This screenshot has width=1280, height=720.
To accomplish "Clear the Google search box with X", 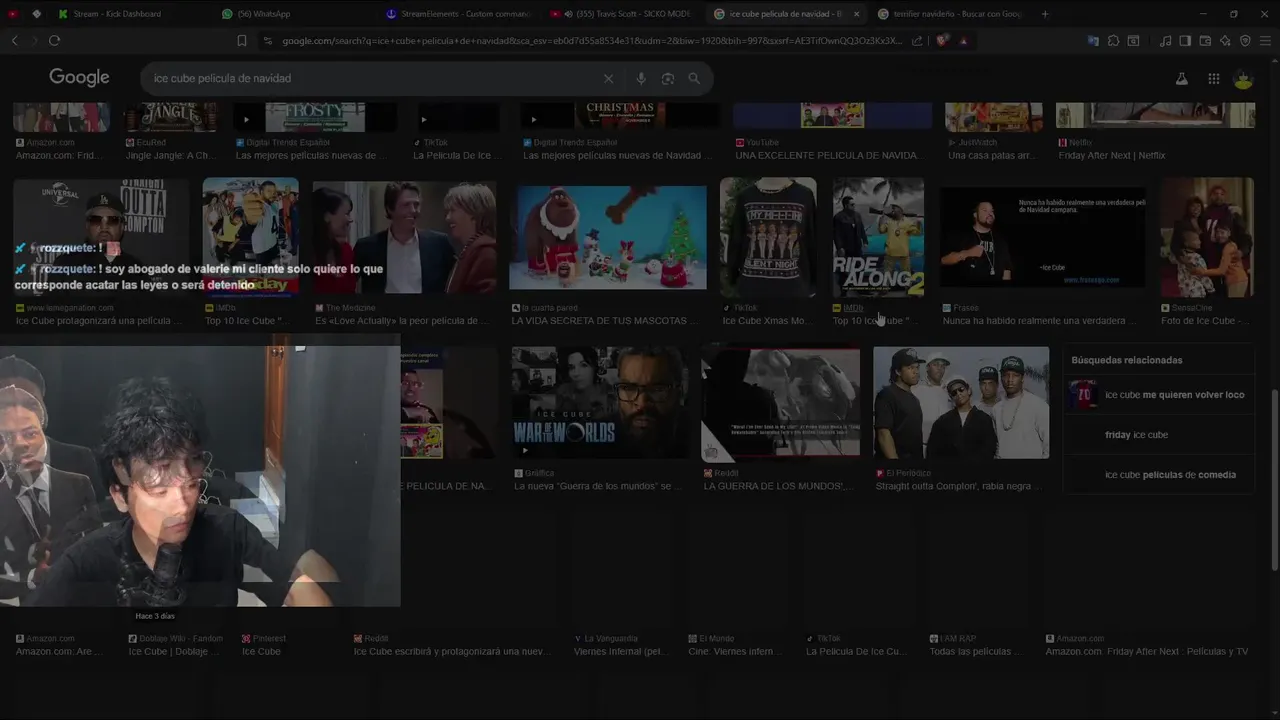I will [x=608, y=78].
